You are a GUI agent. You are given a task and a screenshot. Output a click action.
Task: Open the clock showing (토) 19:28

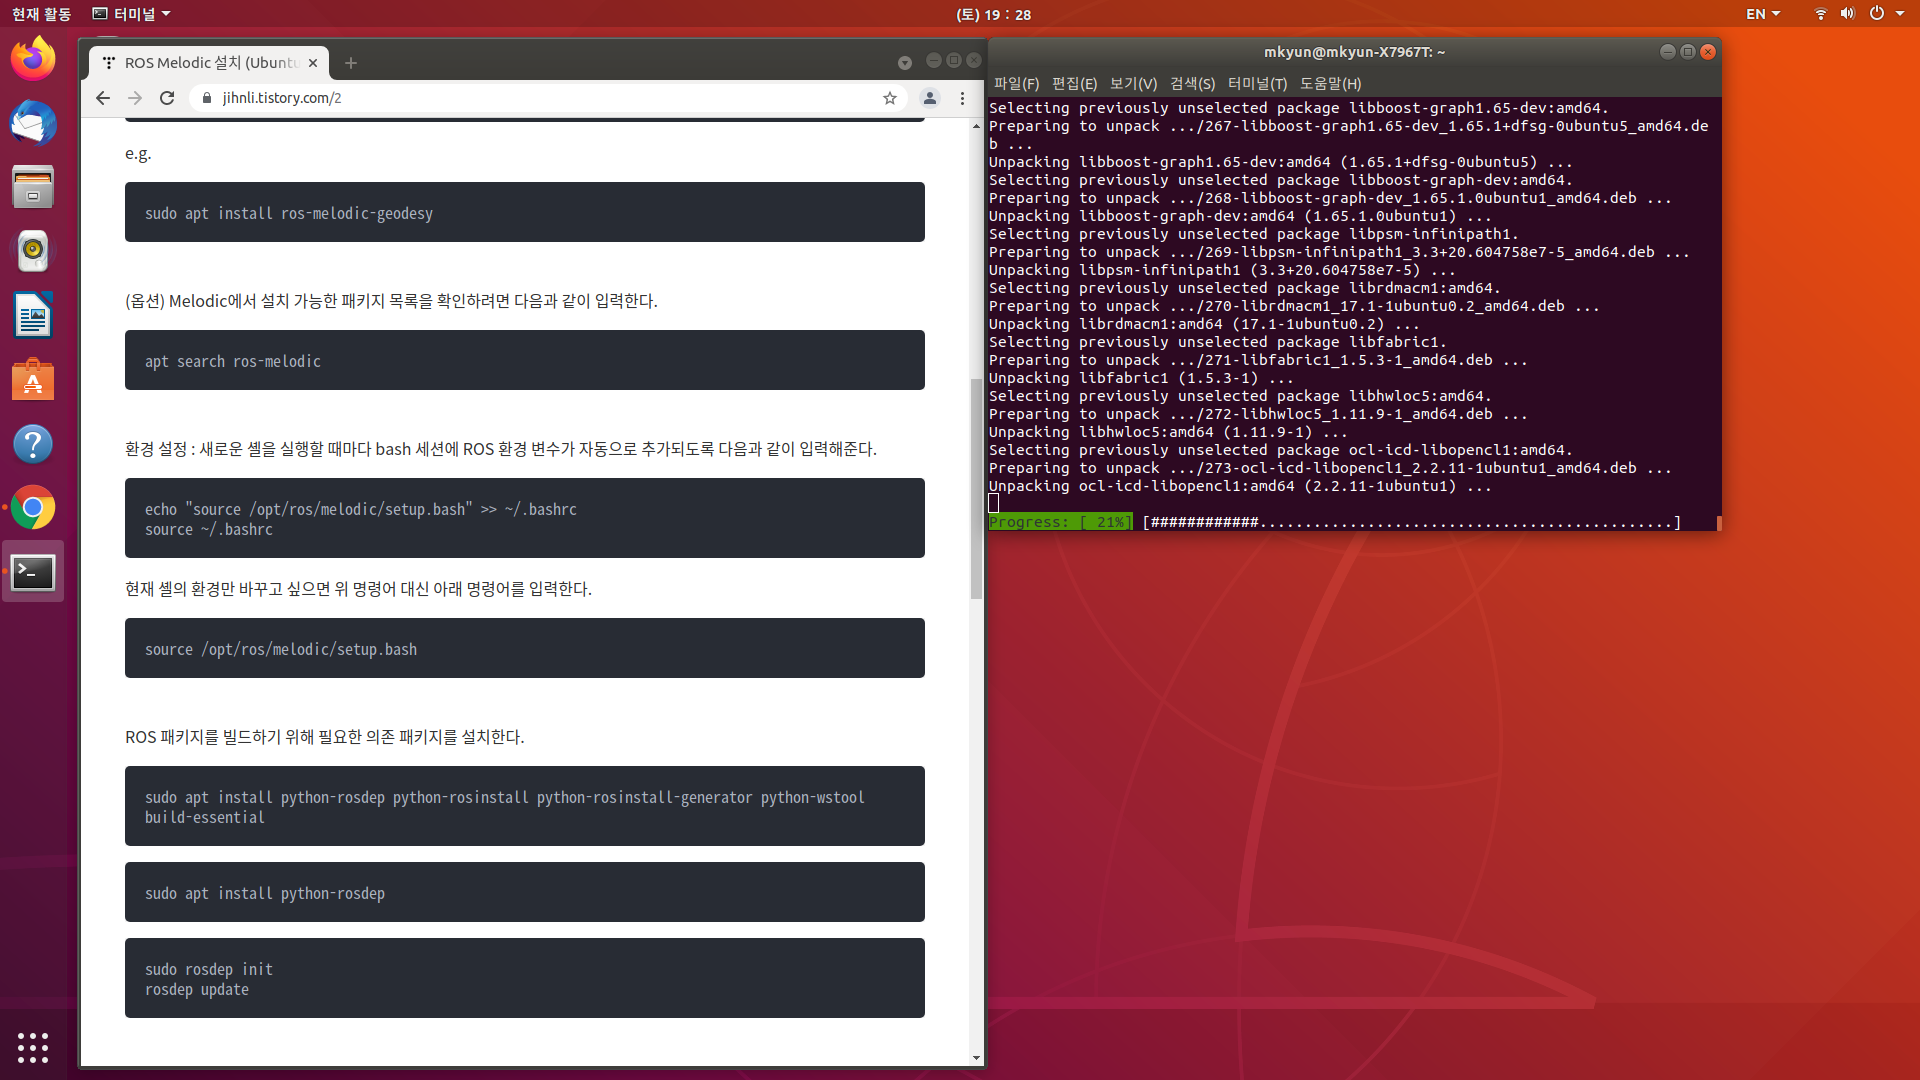pos(993,14)
